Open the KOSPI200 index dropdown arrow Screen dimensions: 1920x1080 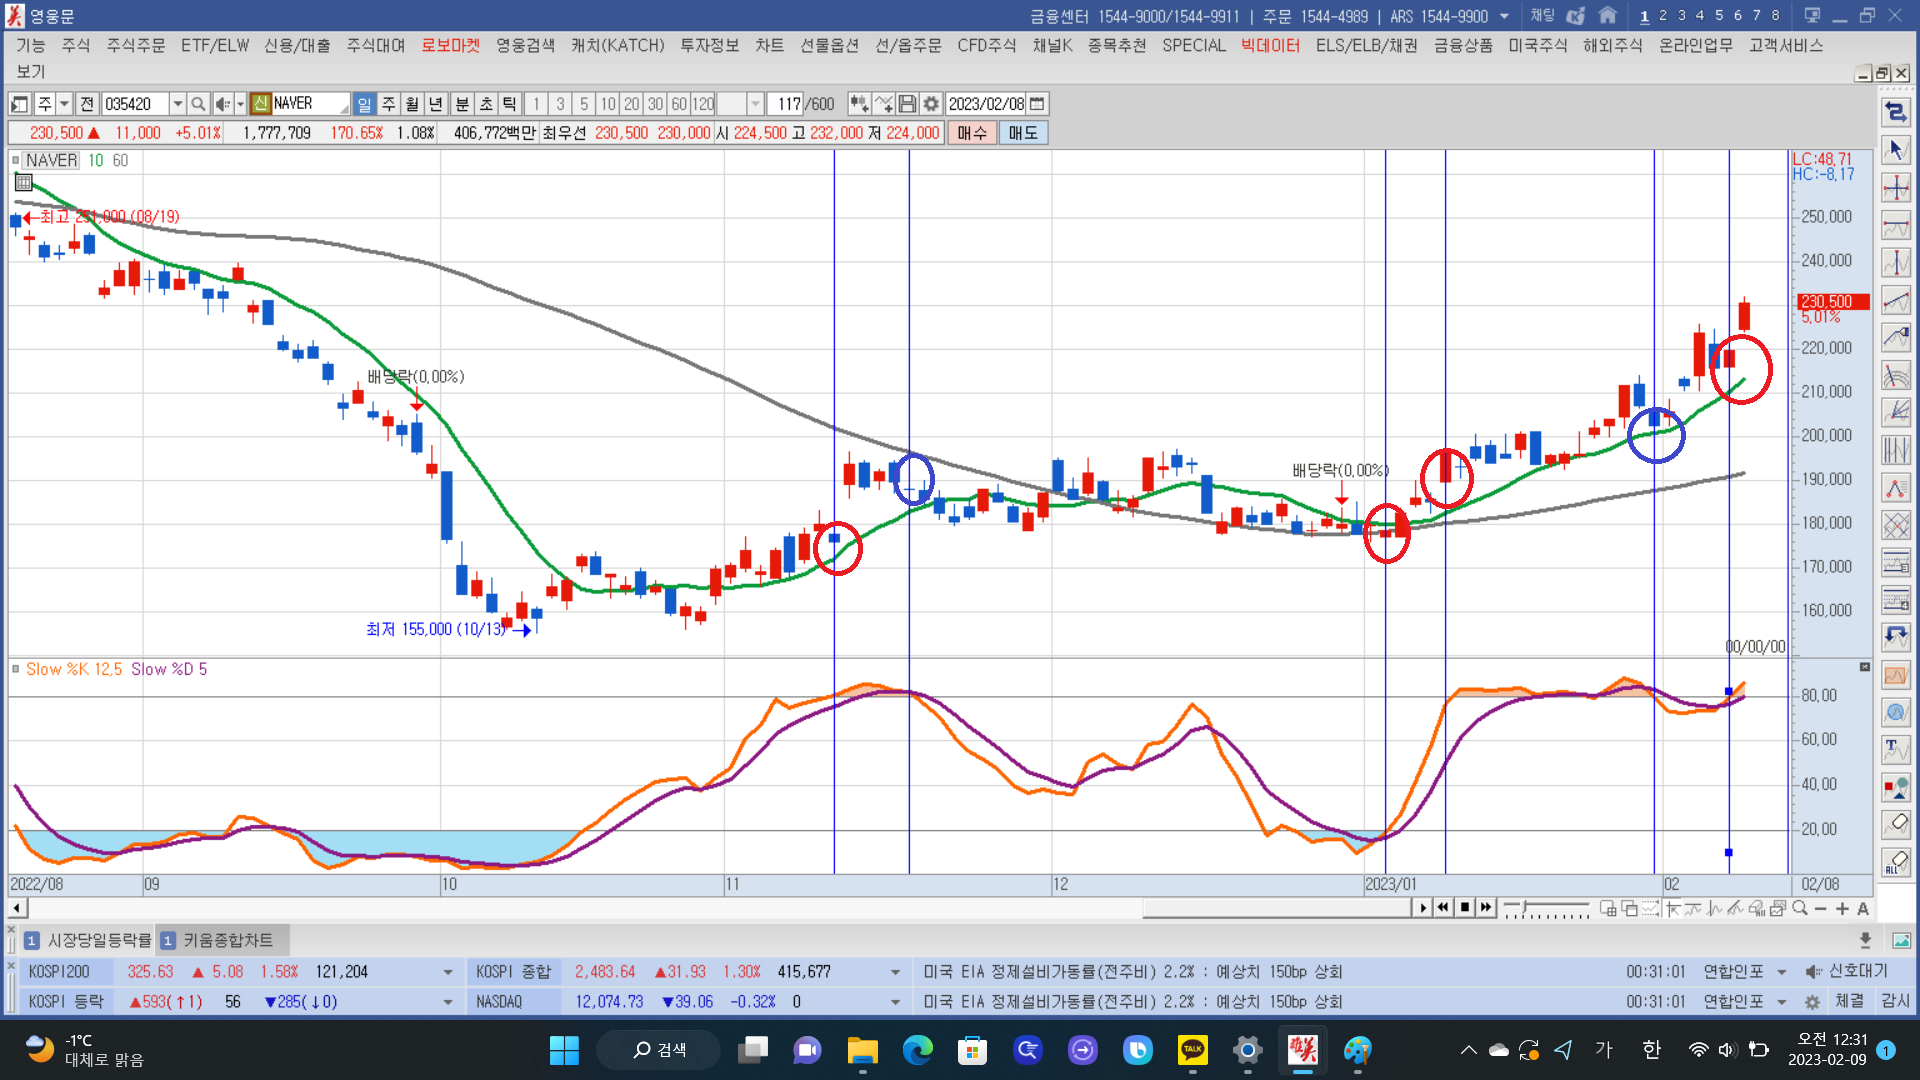(x=447, y=972)
